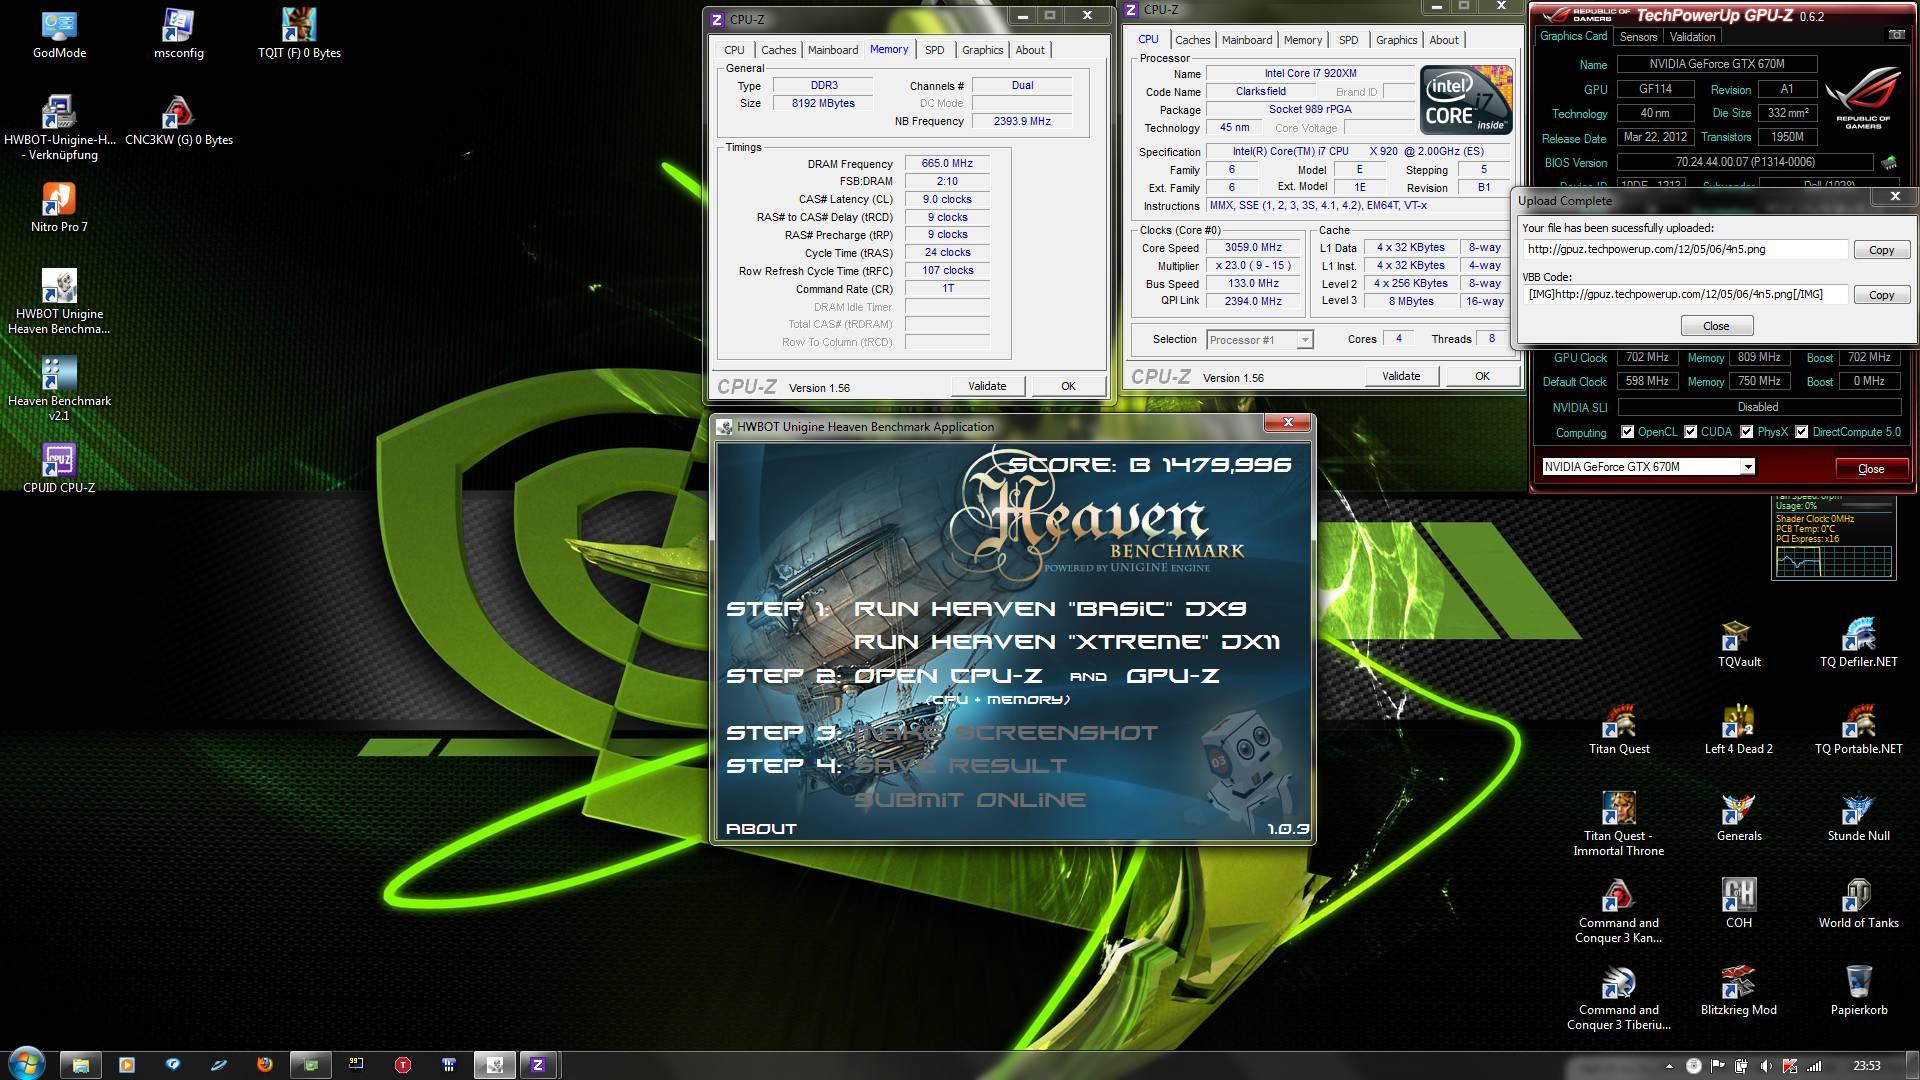Select the TQ Defiler.NET desktop icon
The width and height of the screenshot is (1920, 1080).
[1858, 643]
